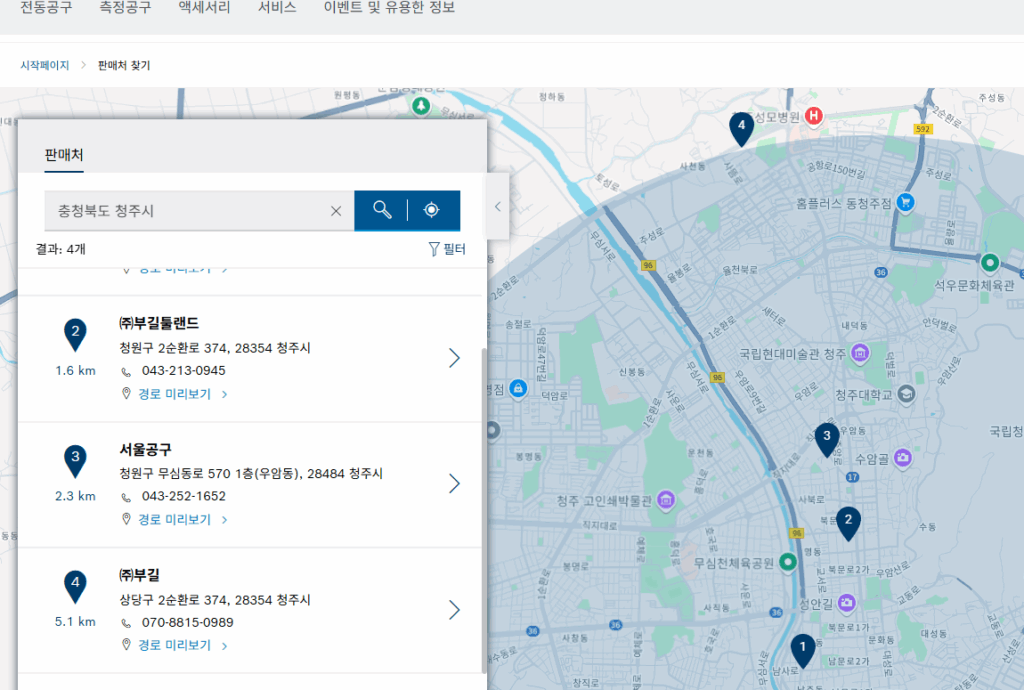Screen dimensions: 1024x690
Task: Click the blue shopping bag map icon
Action: 518,389
